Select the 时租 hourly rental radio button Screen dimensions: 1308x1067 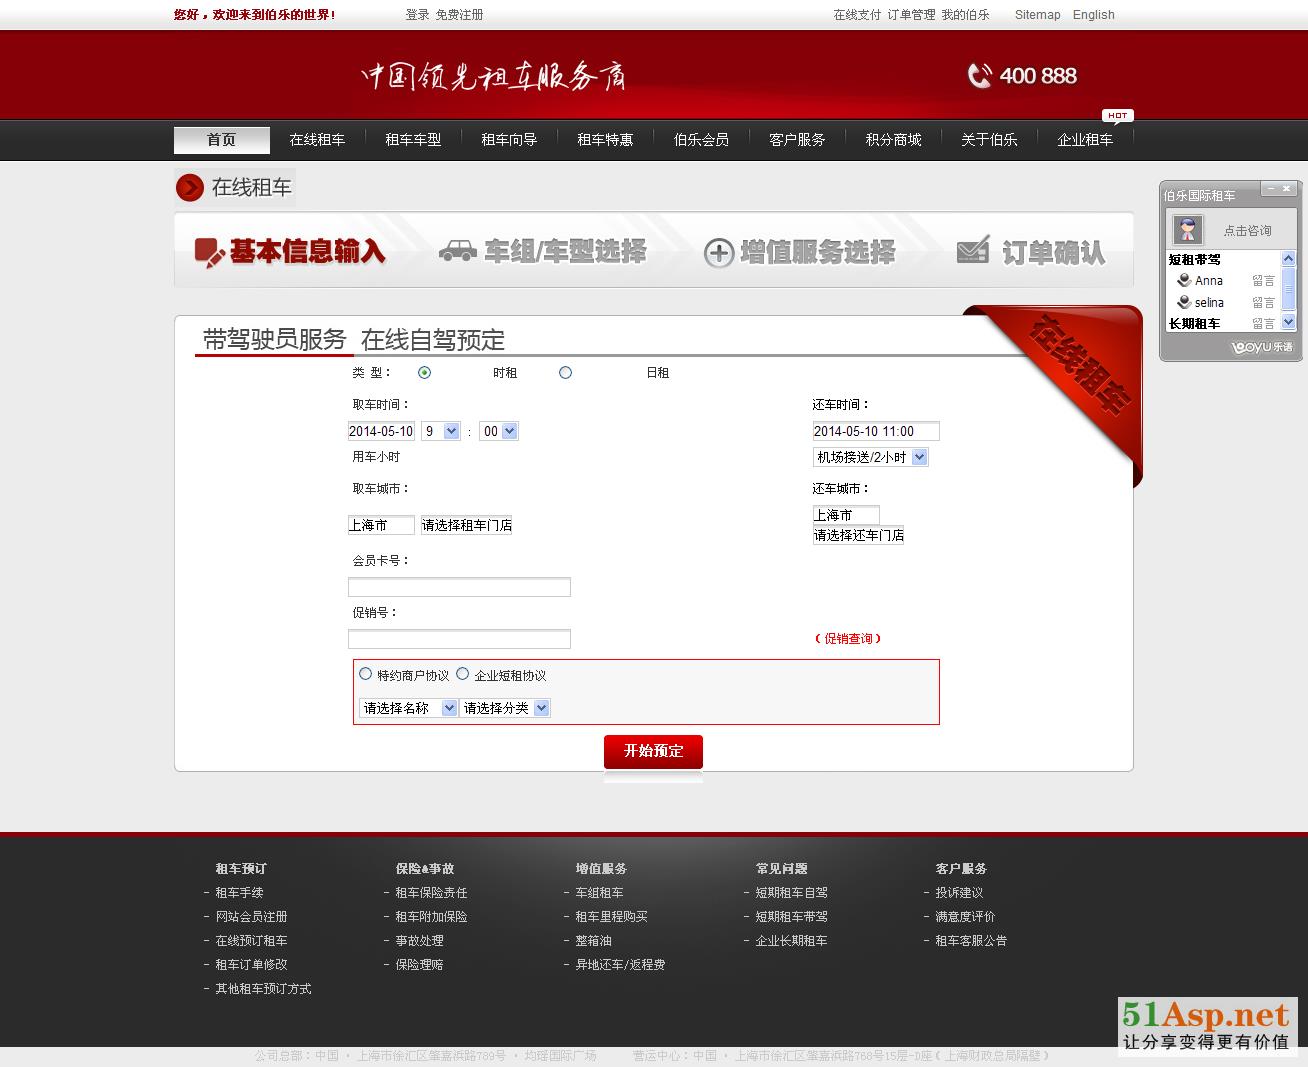click(425, 373)
